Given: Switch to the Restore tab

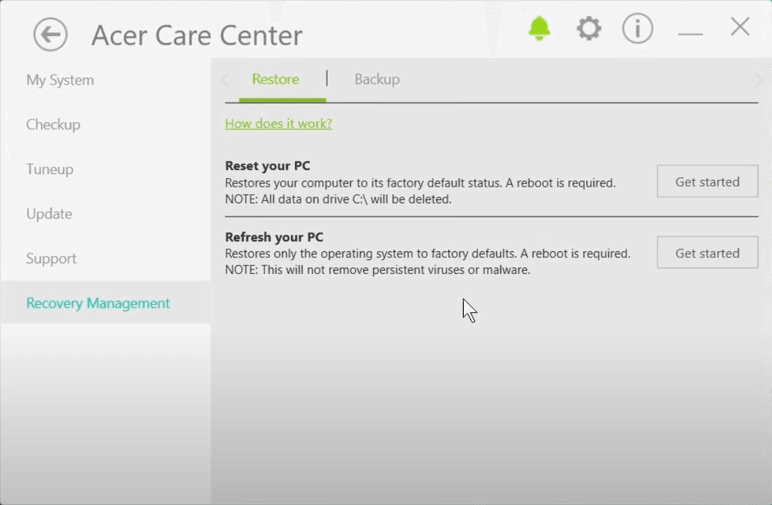Looking at the screenshot, I should tap(275, 80).
